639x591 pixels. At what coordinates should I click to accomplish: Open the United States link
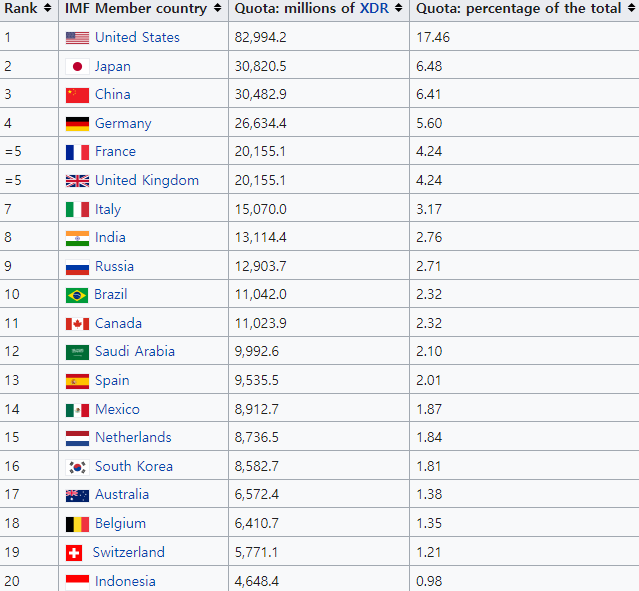pos(137,37)
